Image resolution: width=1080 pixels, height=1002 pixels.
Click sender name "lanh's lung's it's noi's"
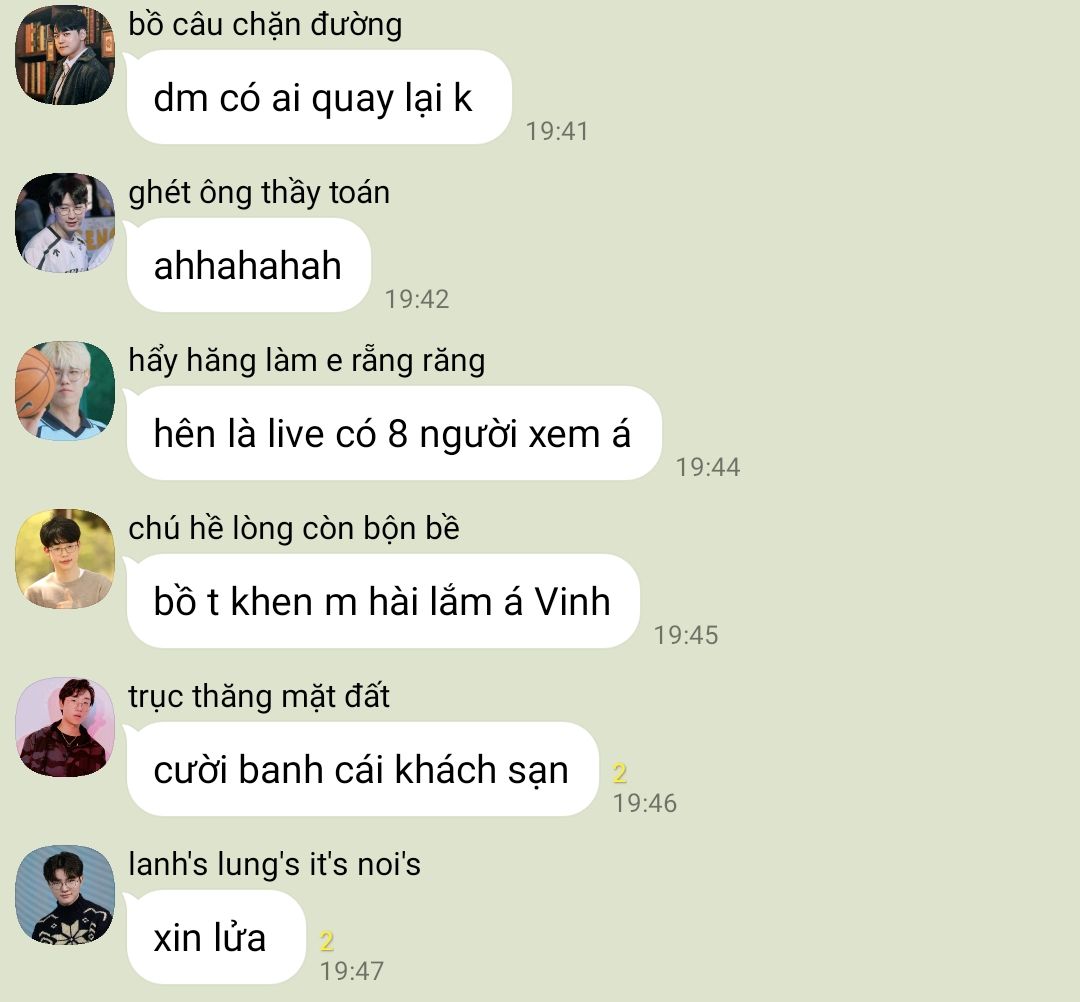(274, 865)
